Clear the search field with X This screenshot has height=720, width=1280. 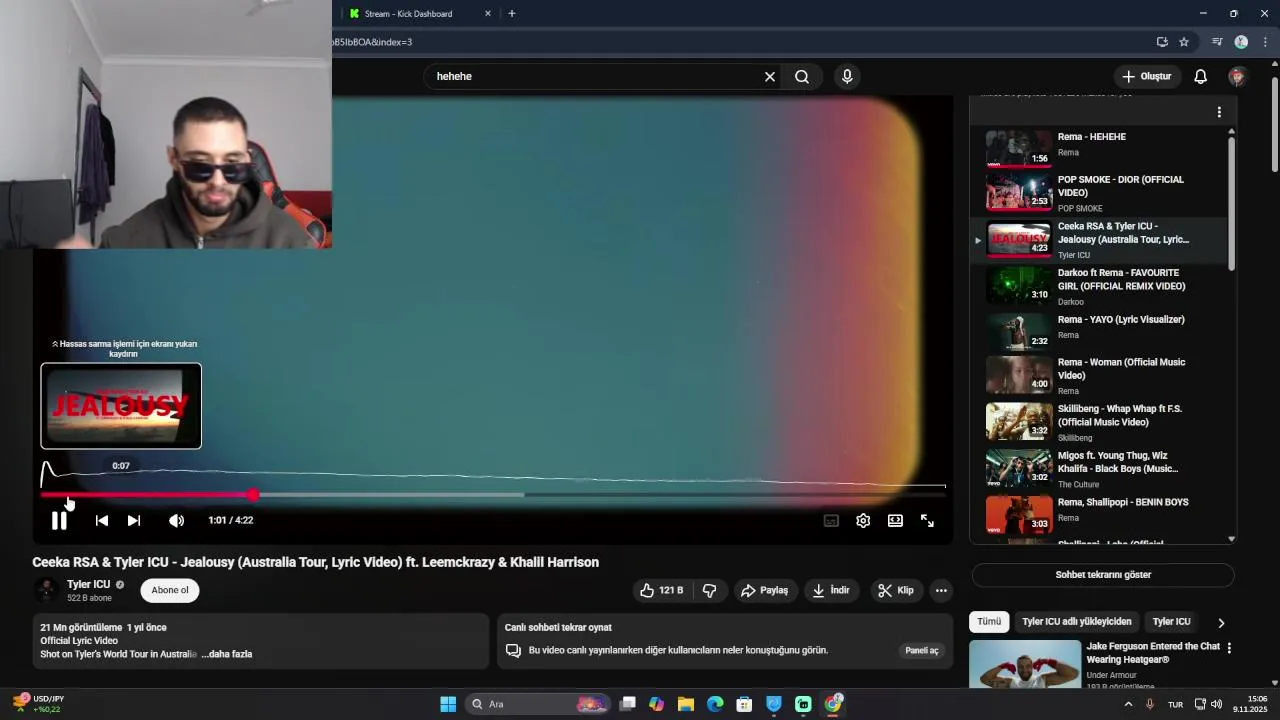(x=770, y=76)
